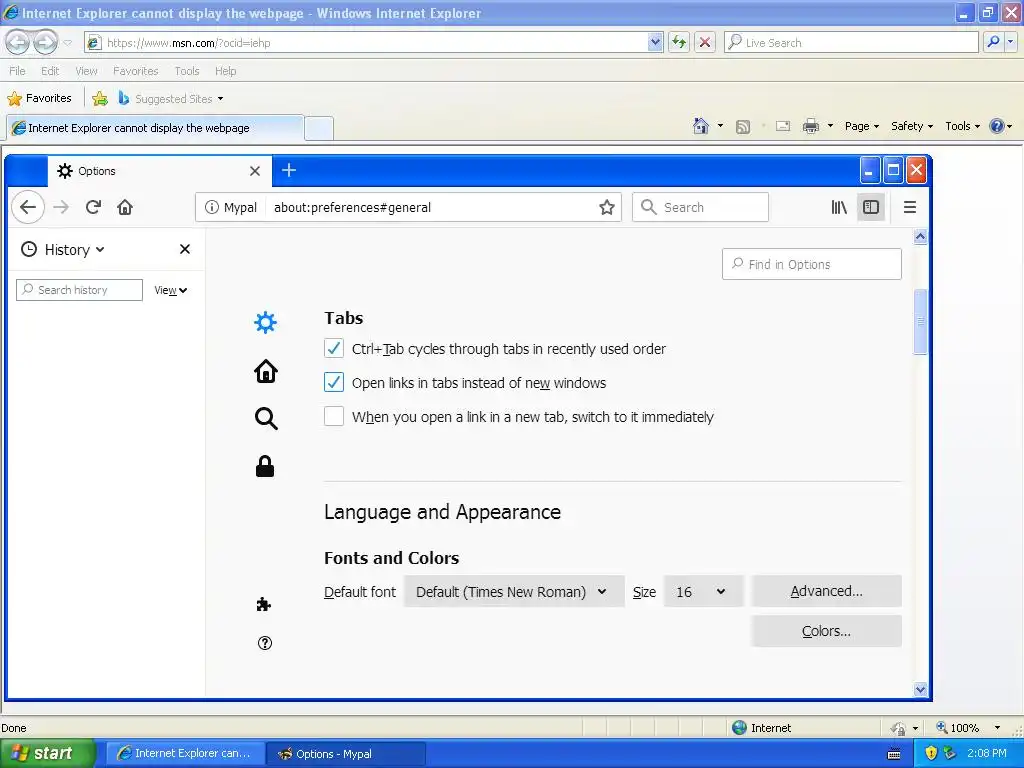Open Extensions puzzle piece icon
Image resolution: width=1024 pixels, height=768 pixels.
point(264,605)
